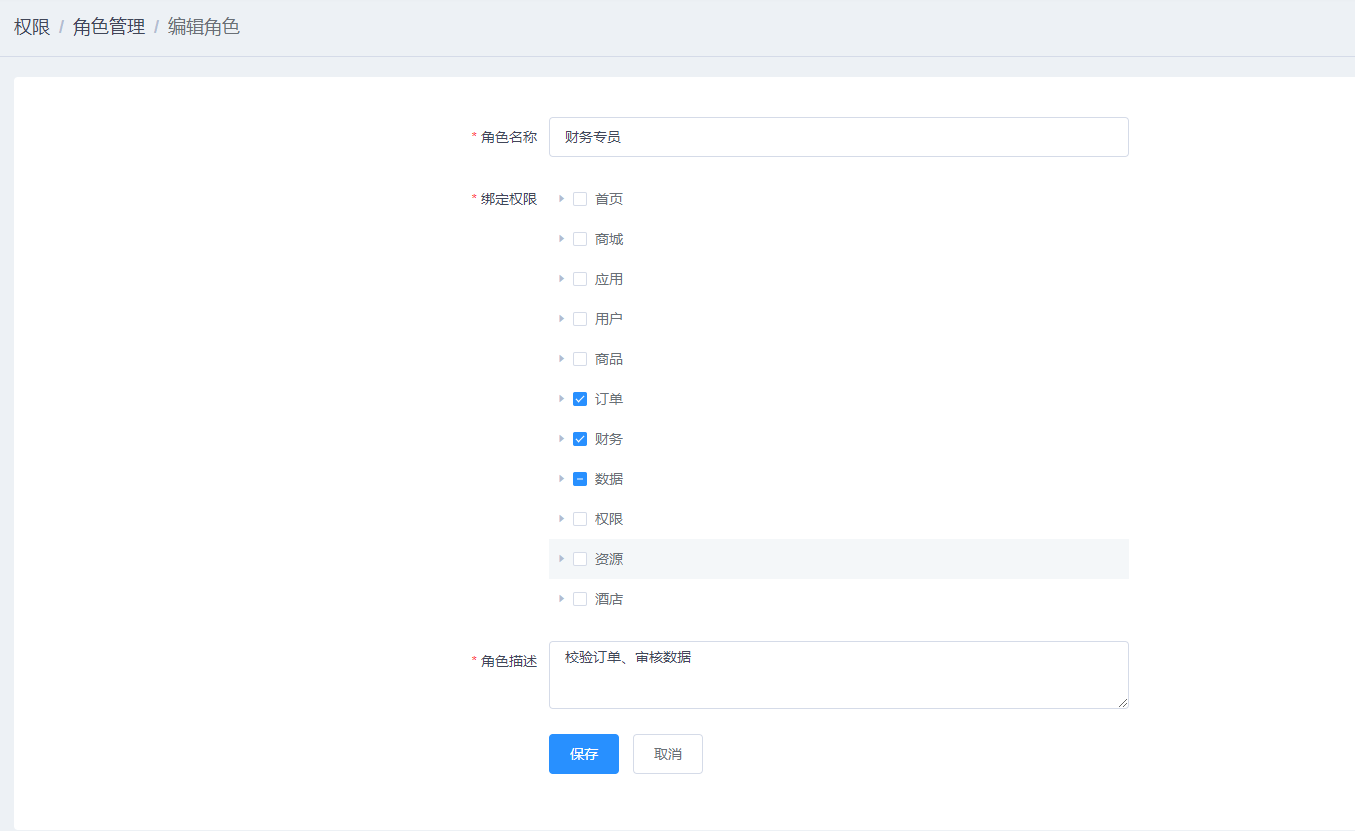Enable the 资源 permission checkbox

point(580,559)
